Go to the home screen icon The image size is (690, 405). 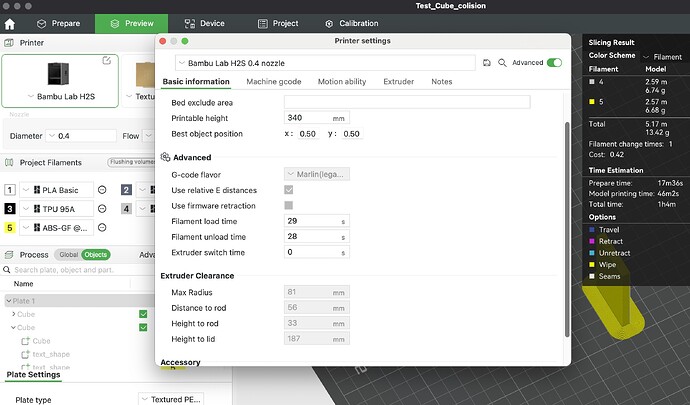(10, 24)
